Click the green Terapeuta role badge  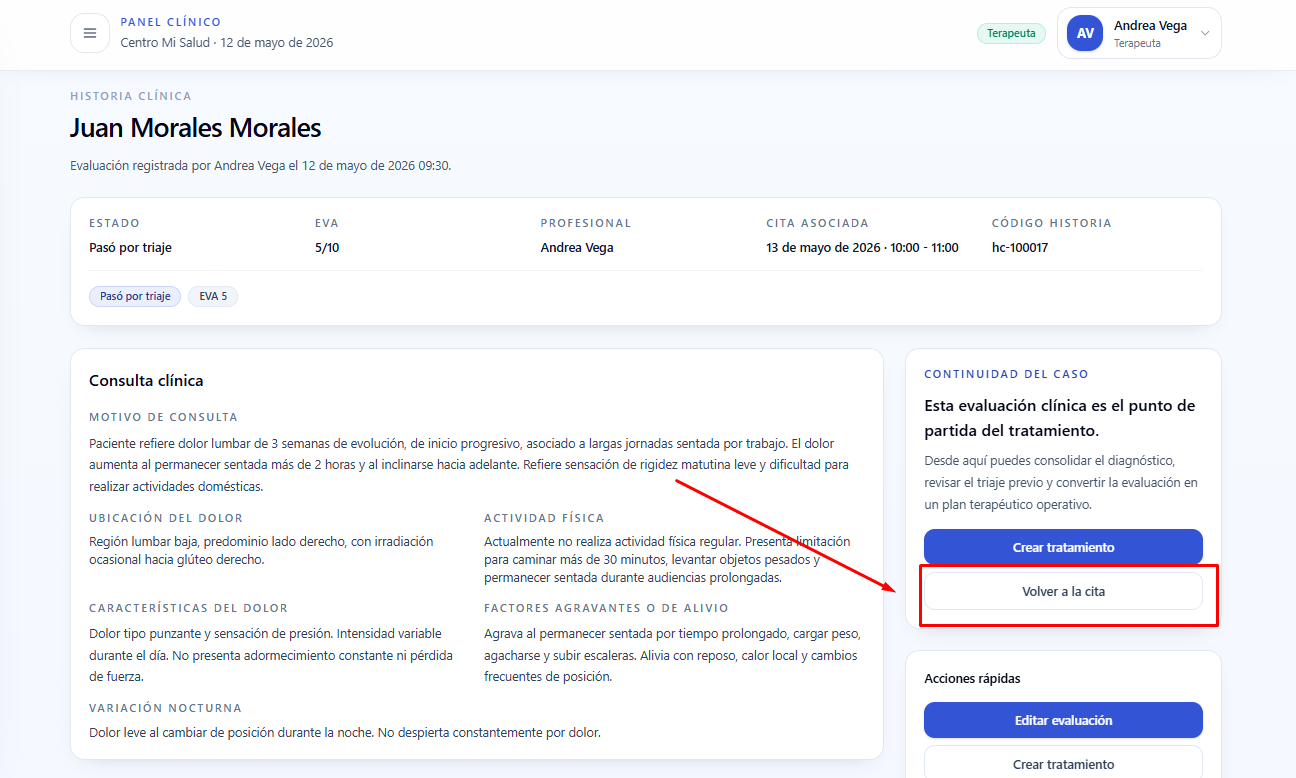1011,33
